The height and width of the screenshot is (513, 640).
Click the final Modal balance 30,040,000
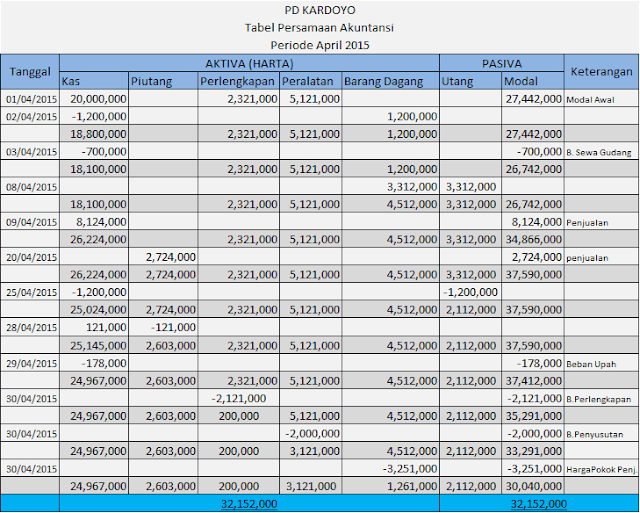tap(534, 486)
